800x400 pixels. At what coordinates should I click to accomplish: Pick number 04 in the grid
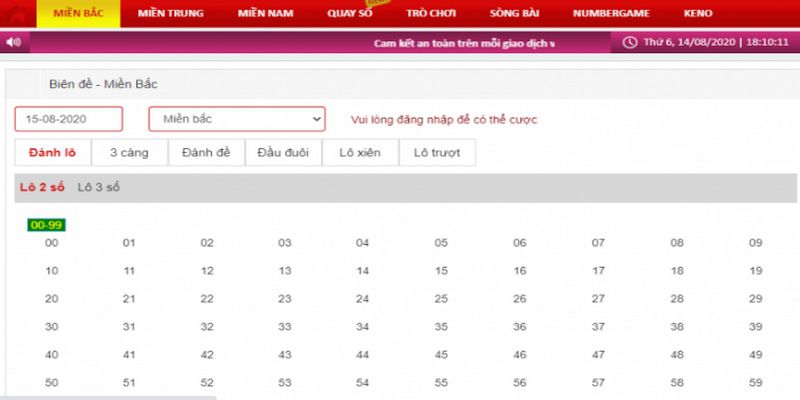[x=362, y=243]
